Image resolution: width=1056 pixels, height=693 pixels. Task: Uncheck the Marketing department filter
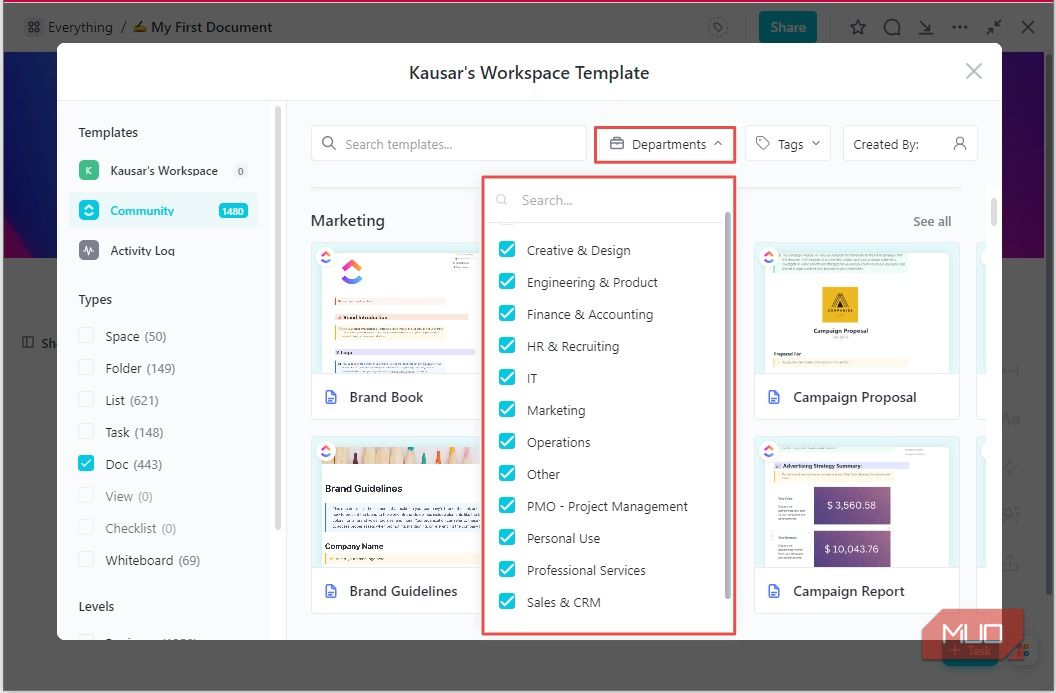pyautogui.click(x=507, y=410)
